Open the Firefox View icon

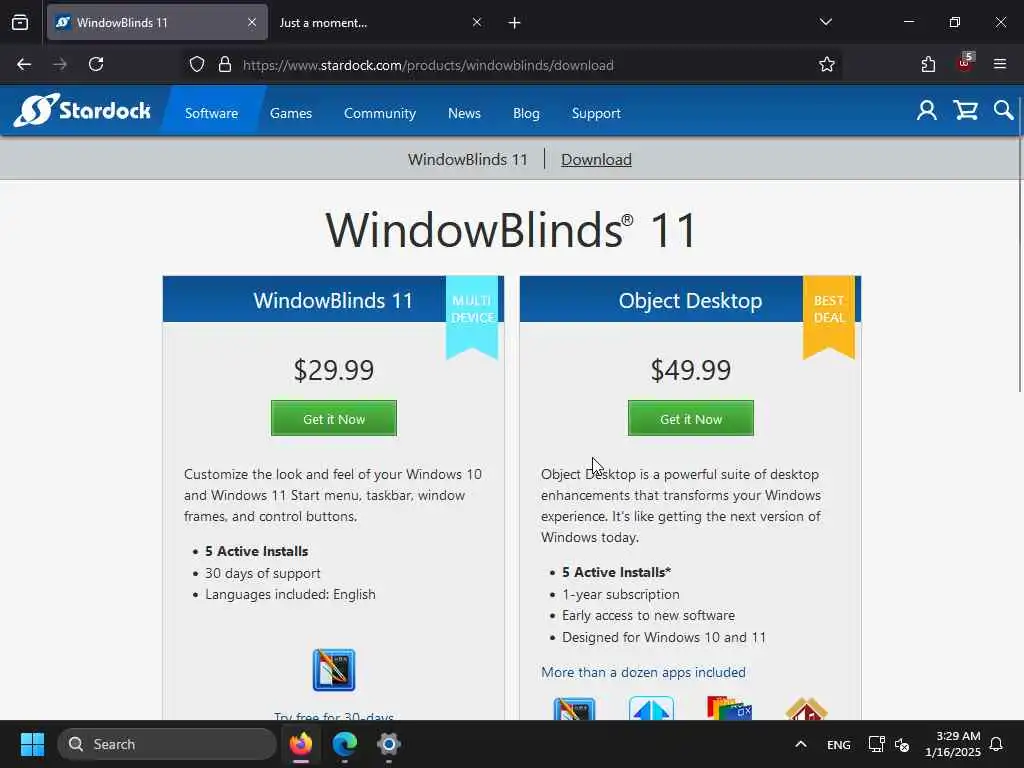point(20,22)
